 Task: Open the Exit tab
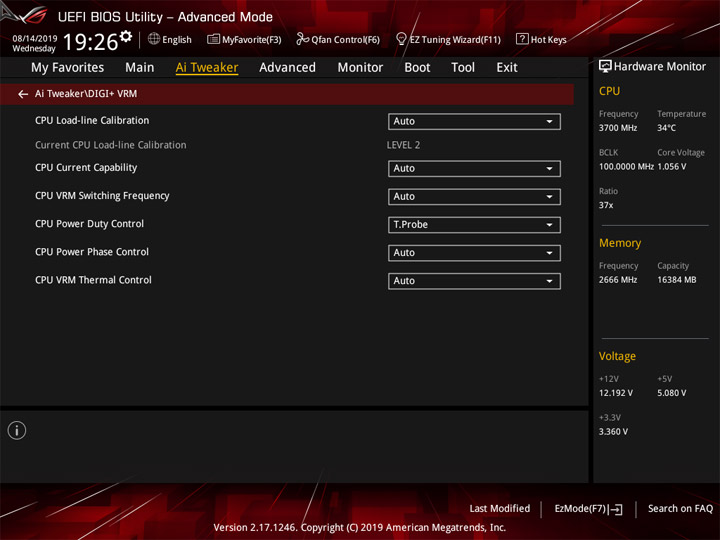507,68
